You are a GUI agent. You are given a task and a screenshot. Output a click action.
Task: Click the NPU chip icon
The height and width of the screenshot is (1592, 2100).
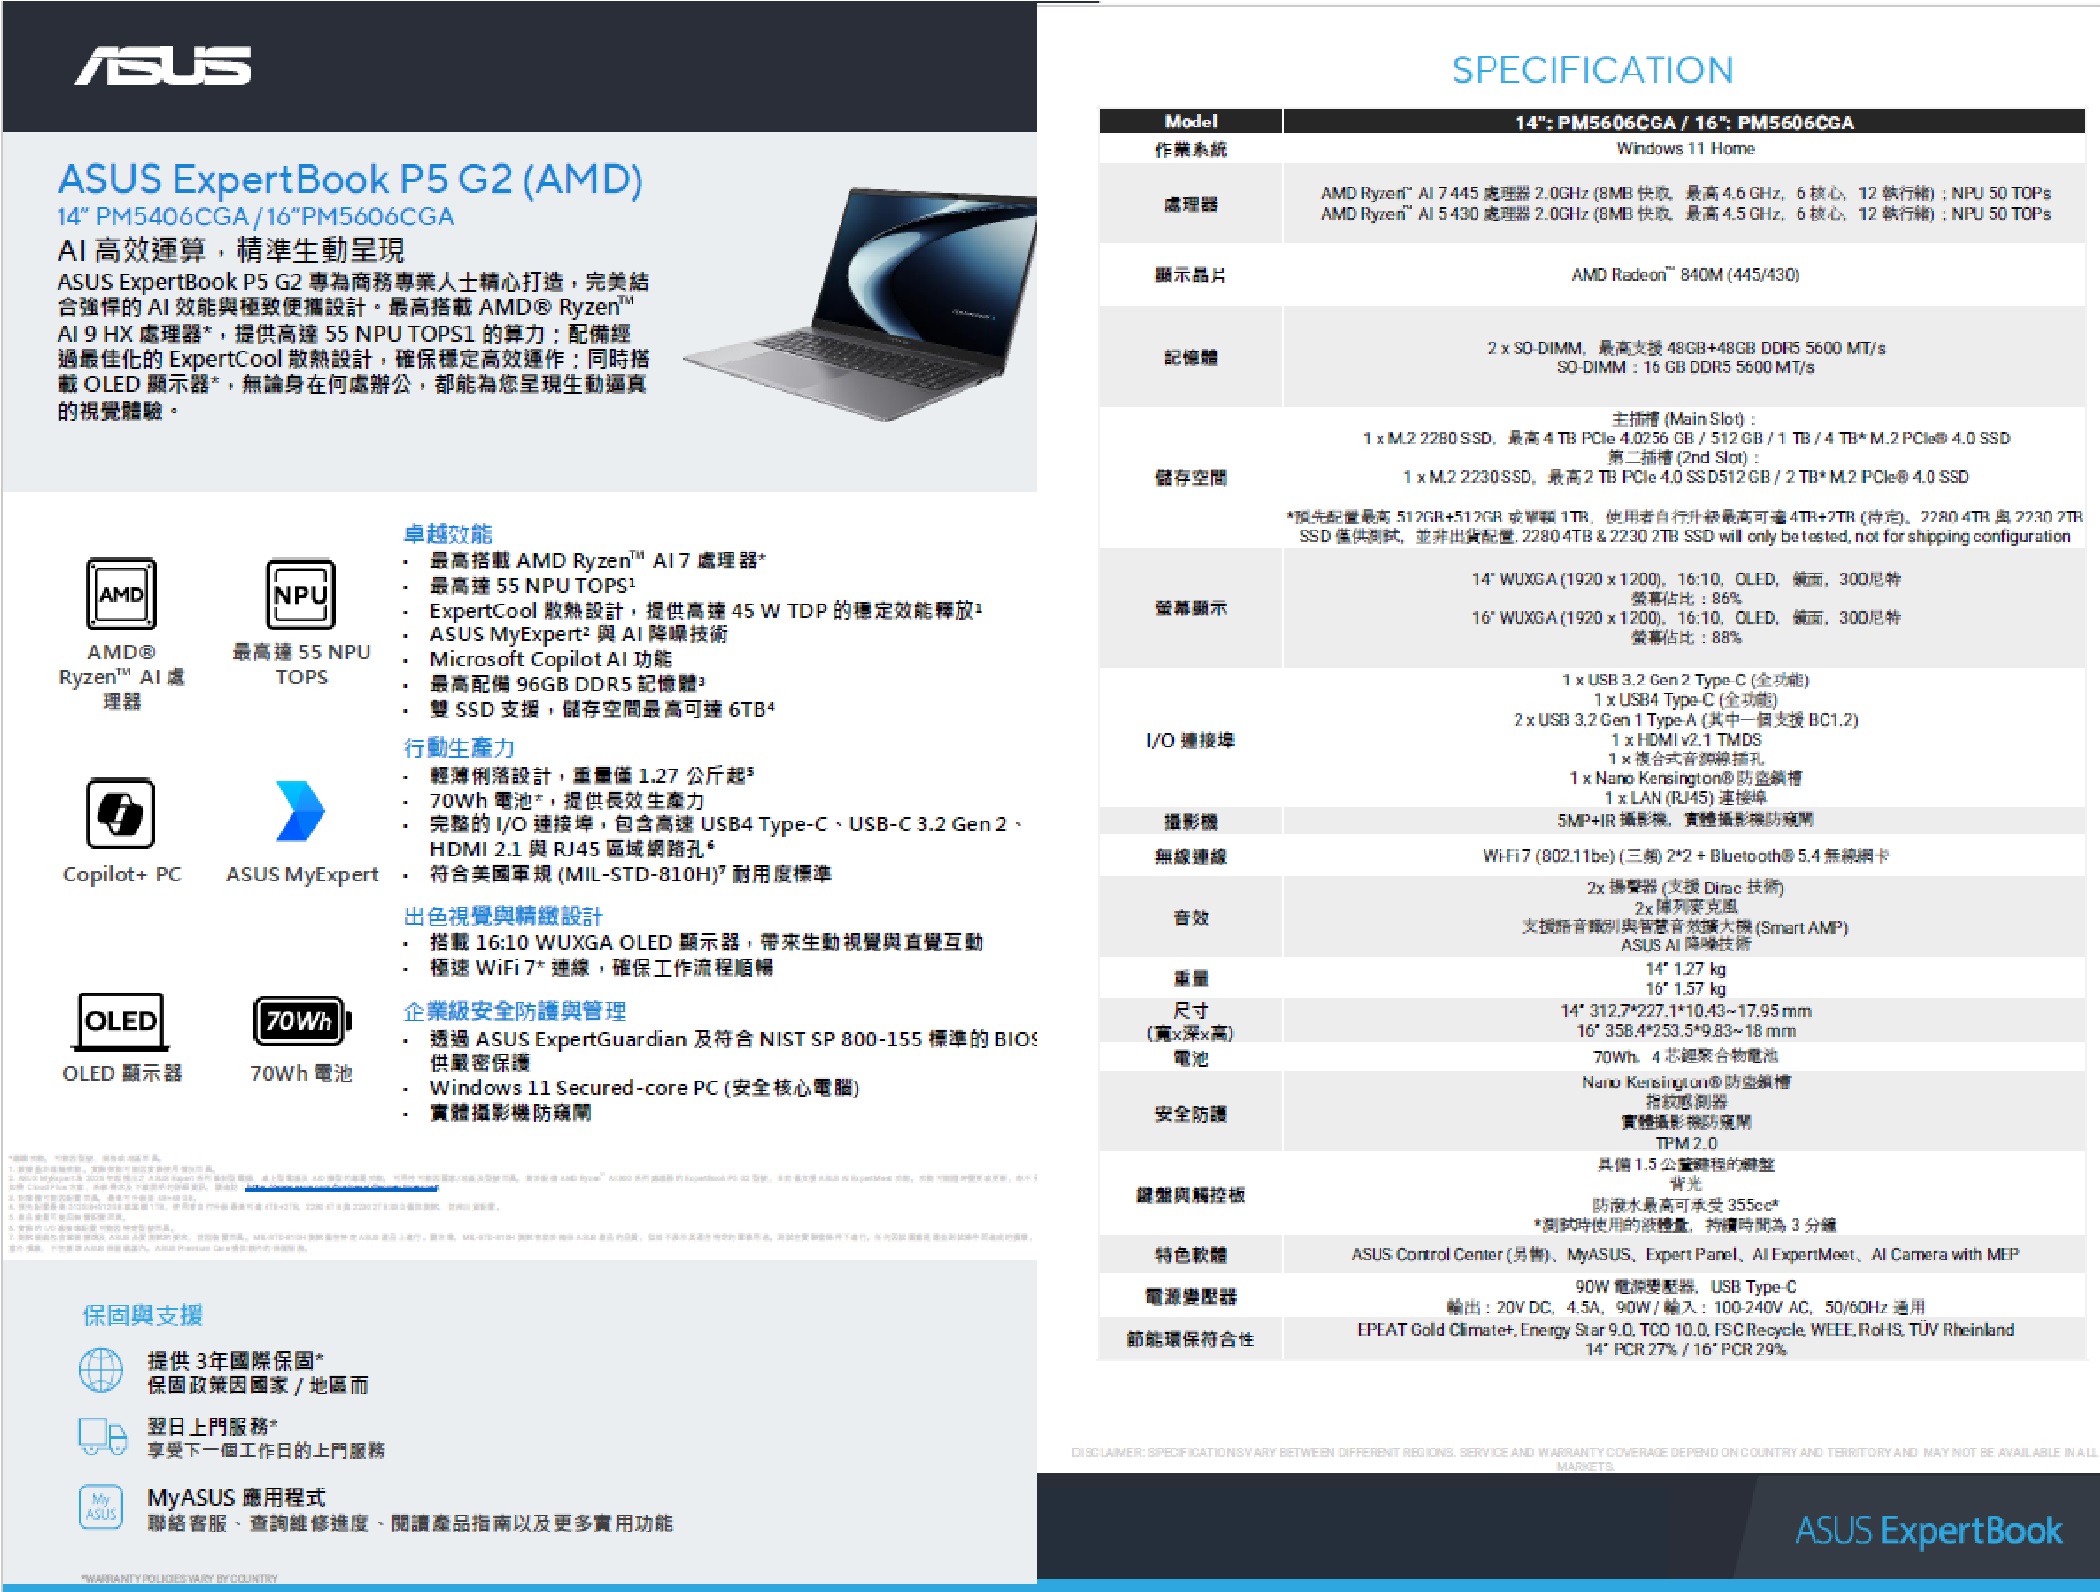coord(301,593)
